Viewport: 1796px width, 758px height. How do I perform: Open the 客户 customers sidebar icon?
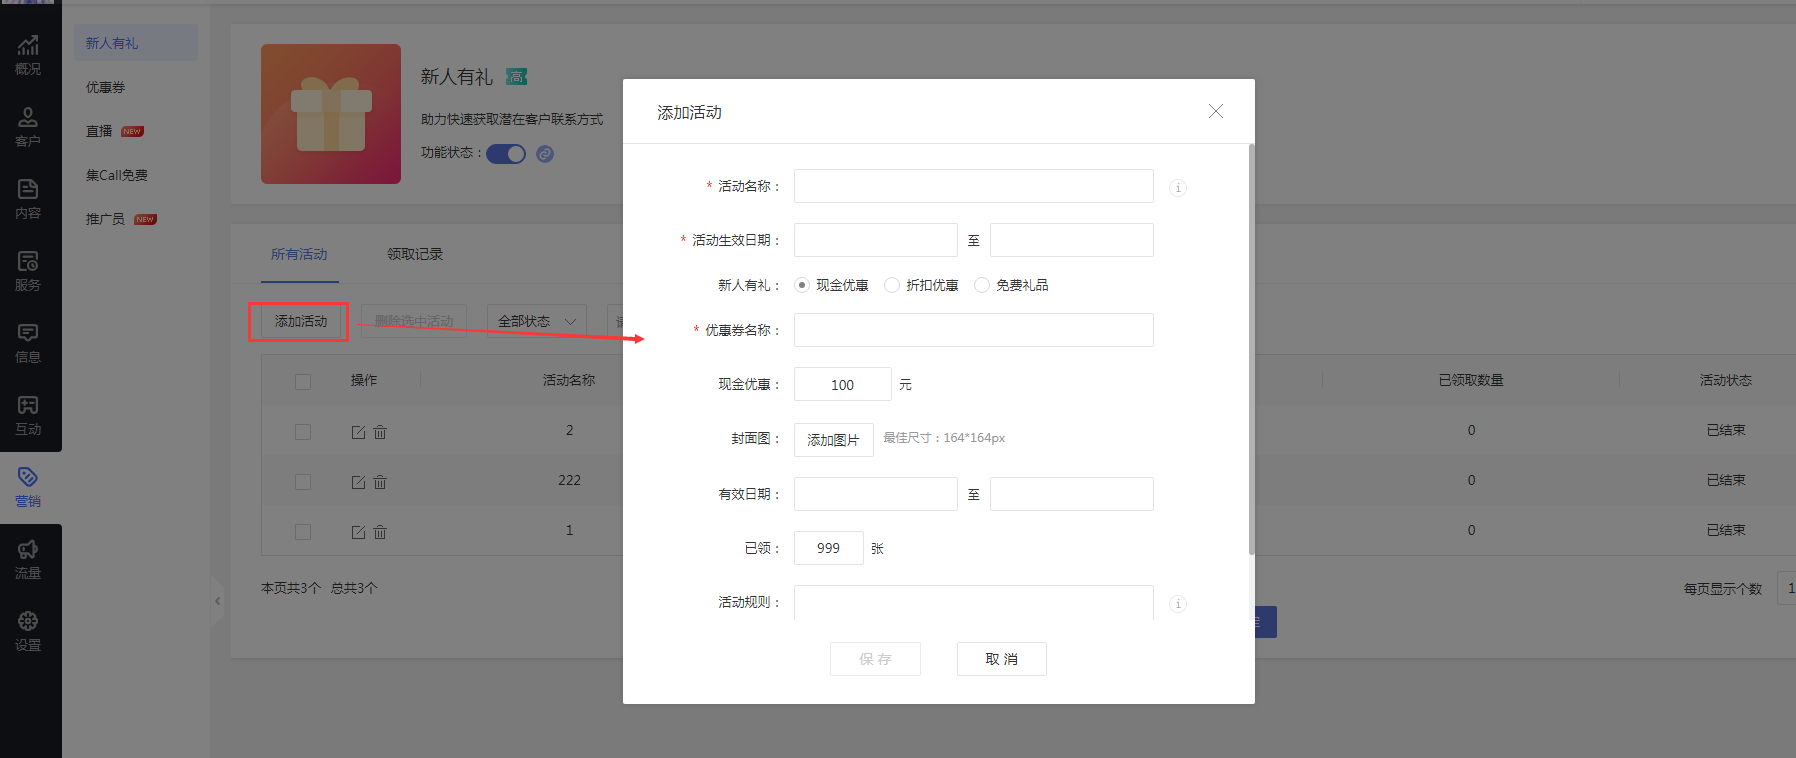(28, 126)
